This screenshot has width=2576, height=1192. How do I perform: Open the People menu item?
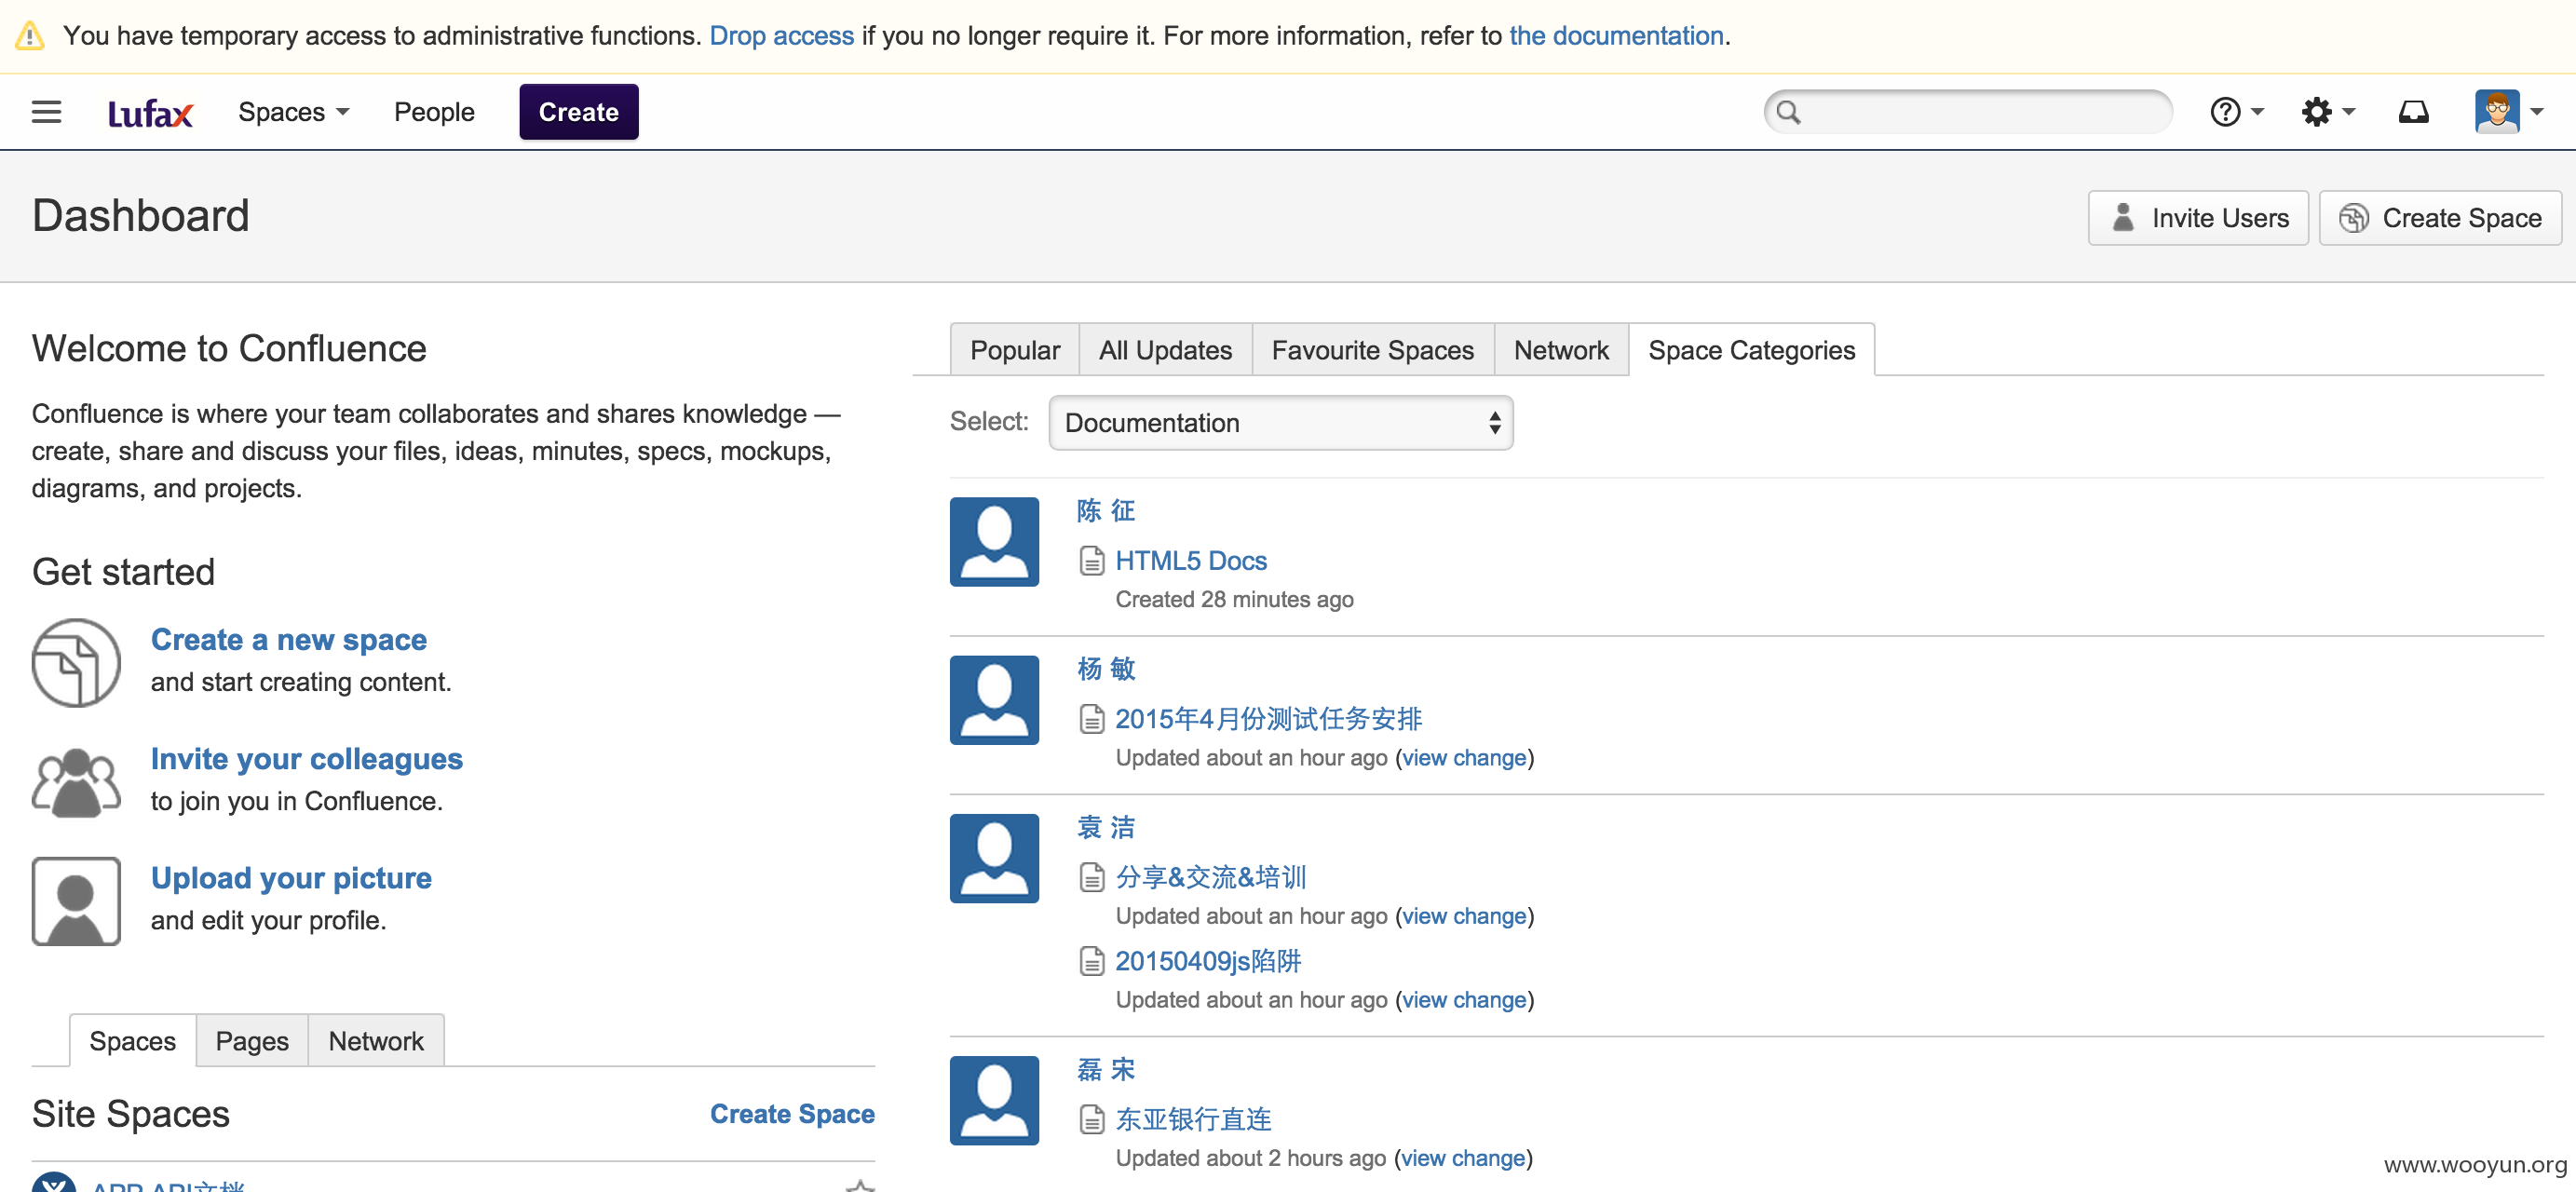pos(434,112)
